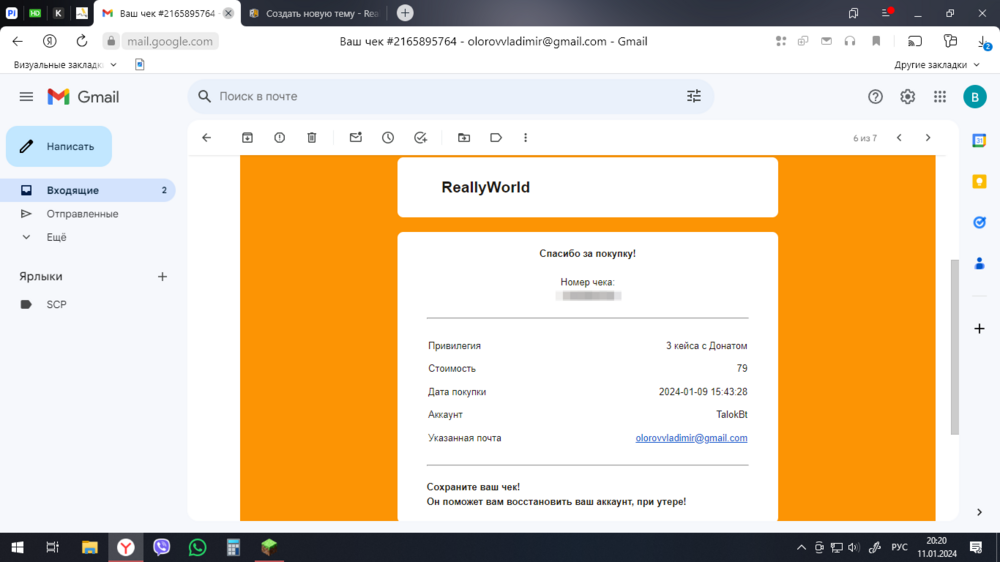This screenshot has width=1000, height=562.
Task: Create new label plus icon
Action: pos(162,277)
